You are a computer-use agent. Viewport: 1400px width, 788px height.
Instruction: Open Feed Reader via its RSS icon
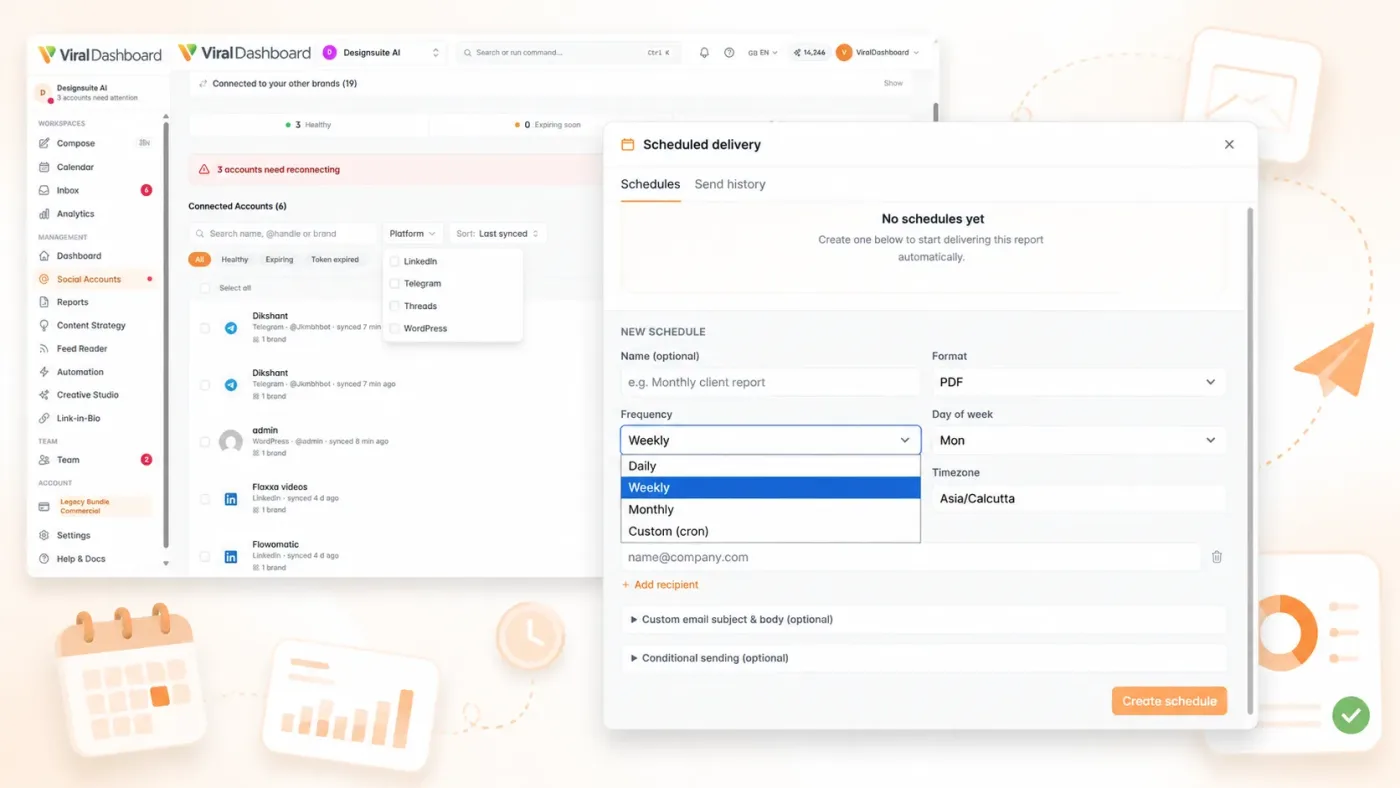44,349
